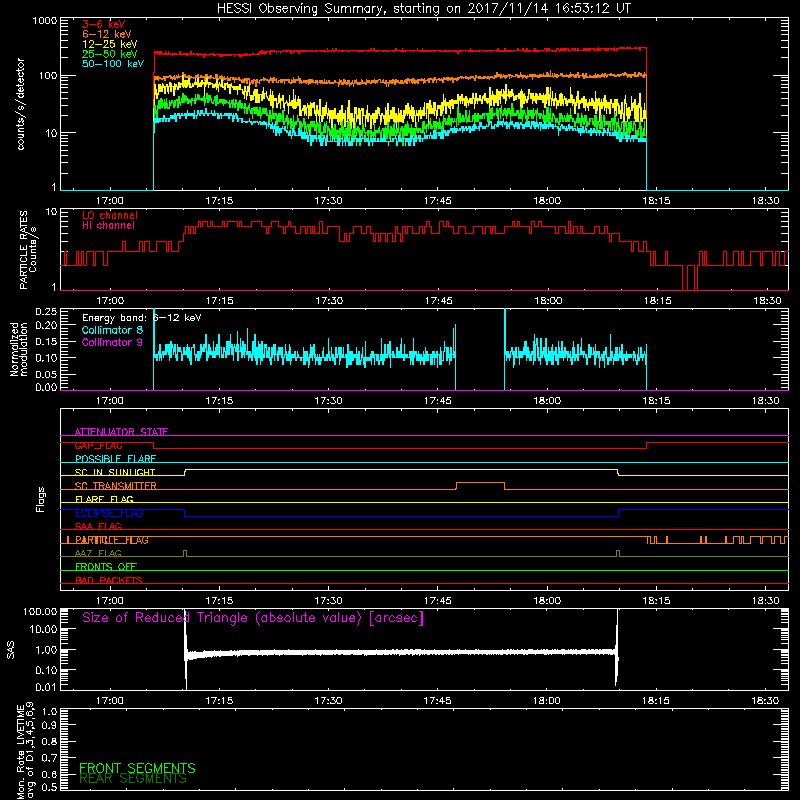The height and width of the screenshot is (800, 800).
Task: Select the '3-6 keV' red legend label
Action: (x=104, y=24)
